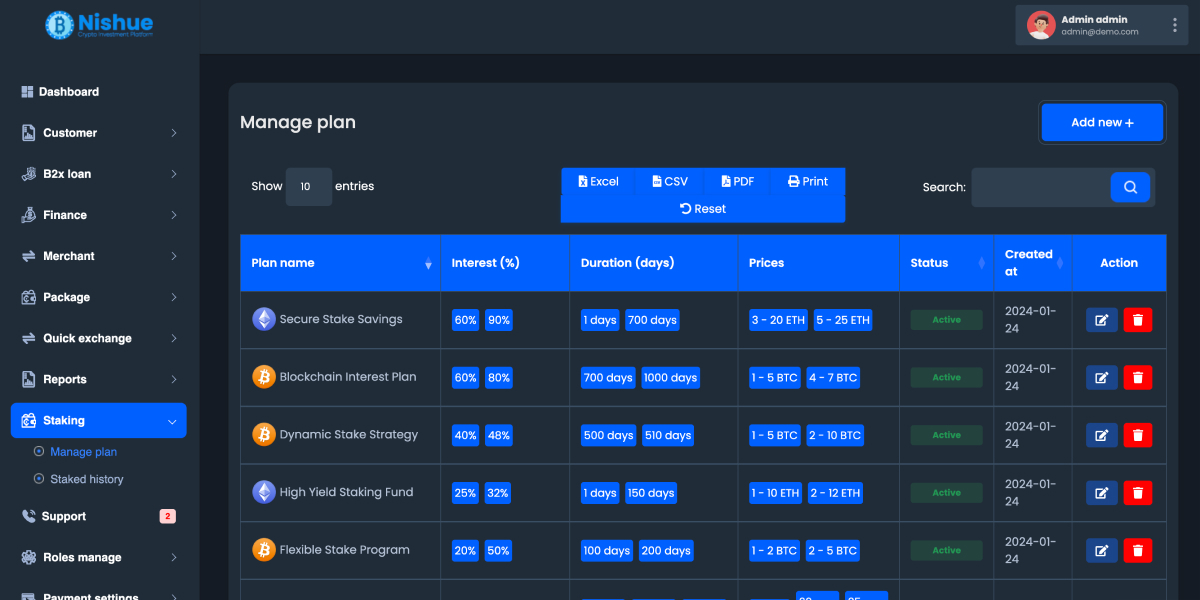This screenshot has width=1200, height=600.
Task: Open the Support menu item
Action: click(64, 517)
